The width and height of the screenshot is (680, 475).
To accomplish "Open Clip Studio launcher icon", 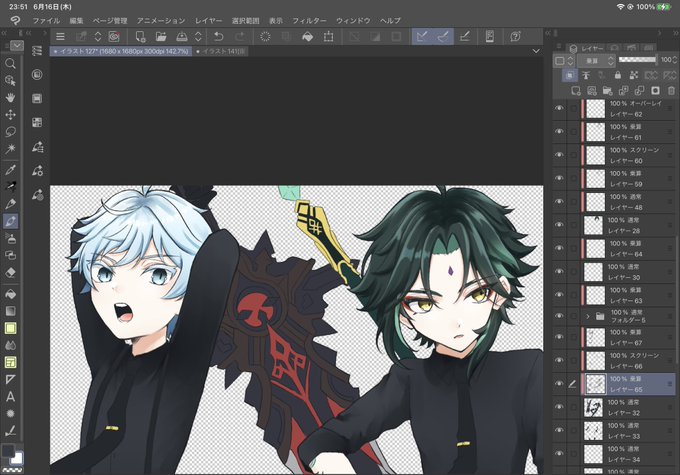I will [x=114, y=36].
